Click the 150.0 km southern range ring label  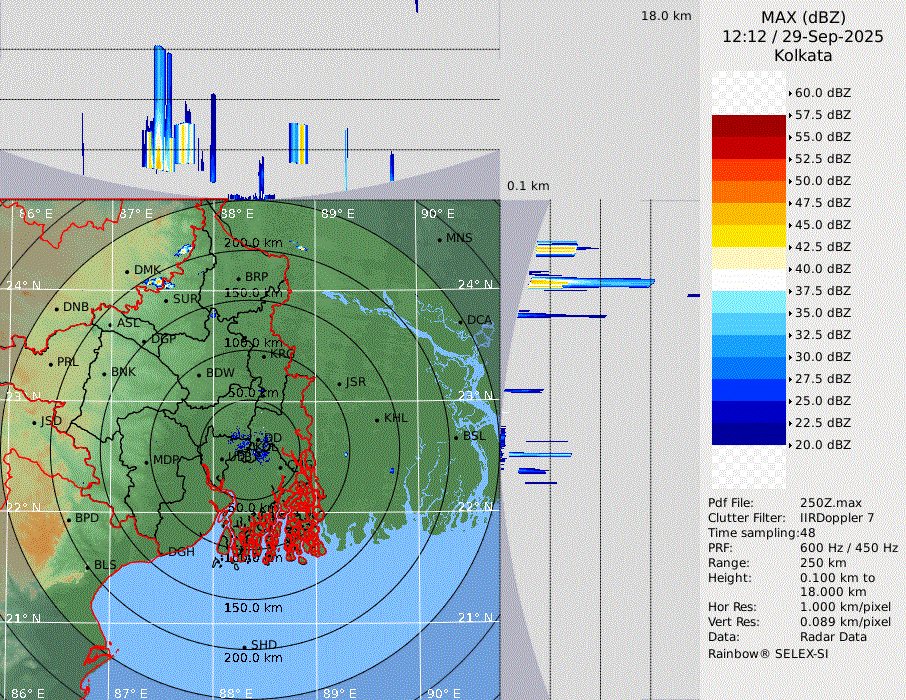[x=253, y=608]
